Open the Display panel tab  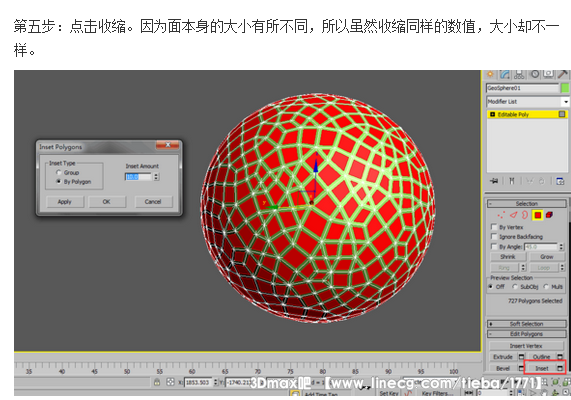click(548, 74)
